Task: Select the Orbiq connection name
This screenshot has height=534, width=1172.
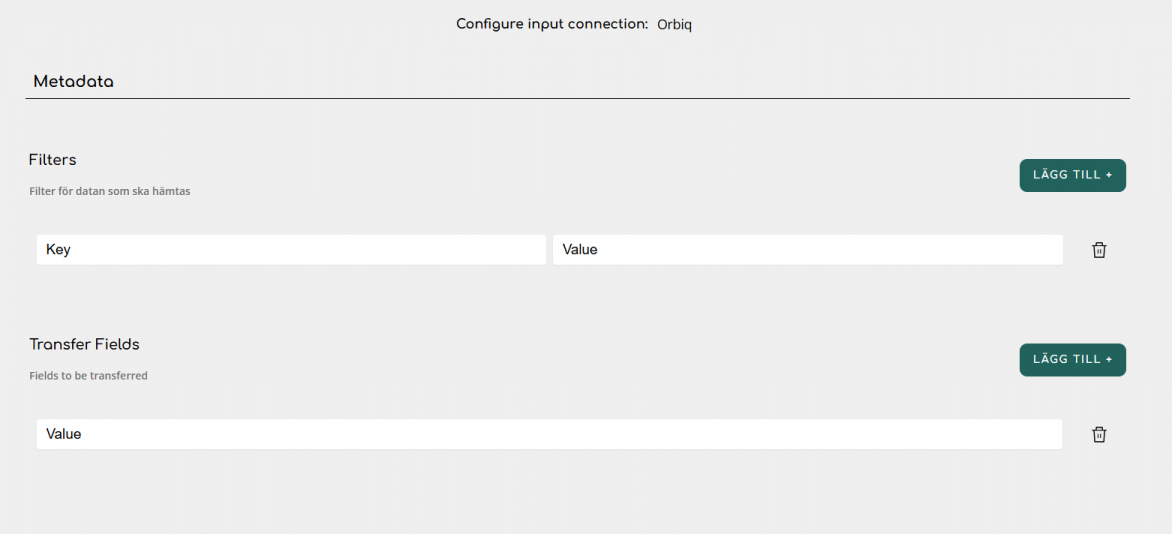Action: click(674, 25)
